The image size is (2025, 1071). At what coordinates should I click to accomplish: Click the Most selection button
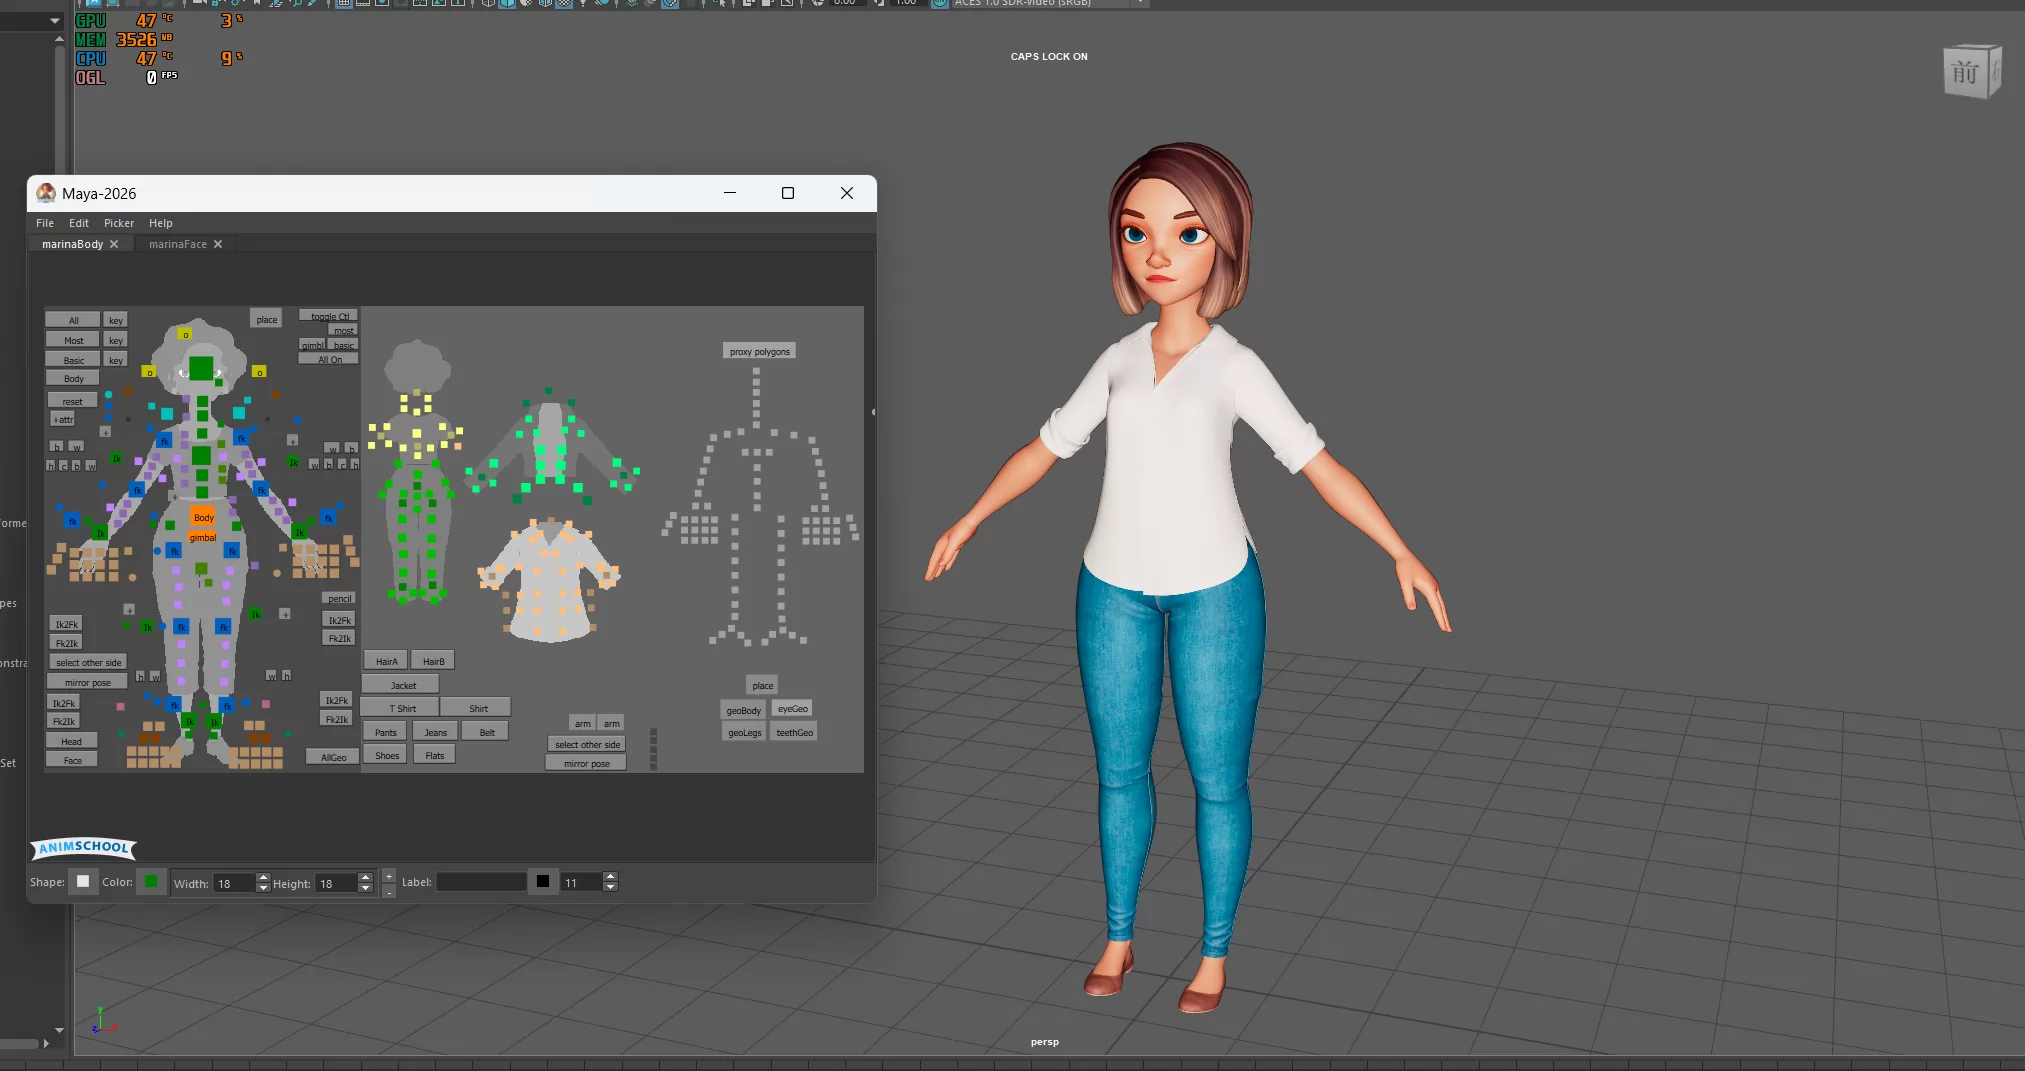pos(73,340)
